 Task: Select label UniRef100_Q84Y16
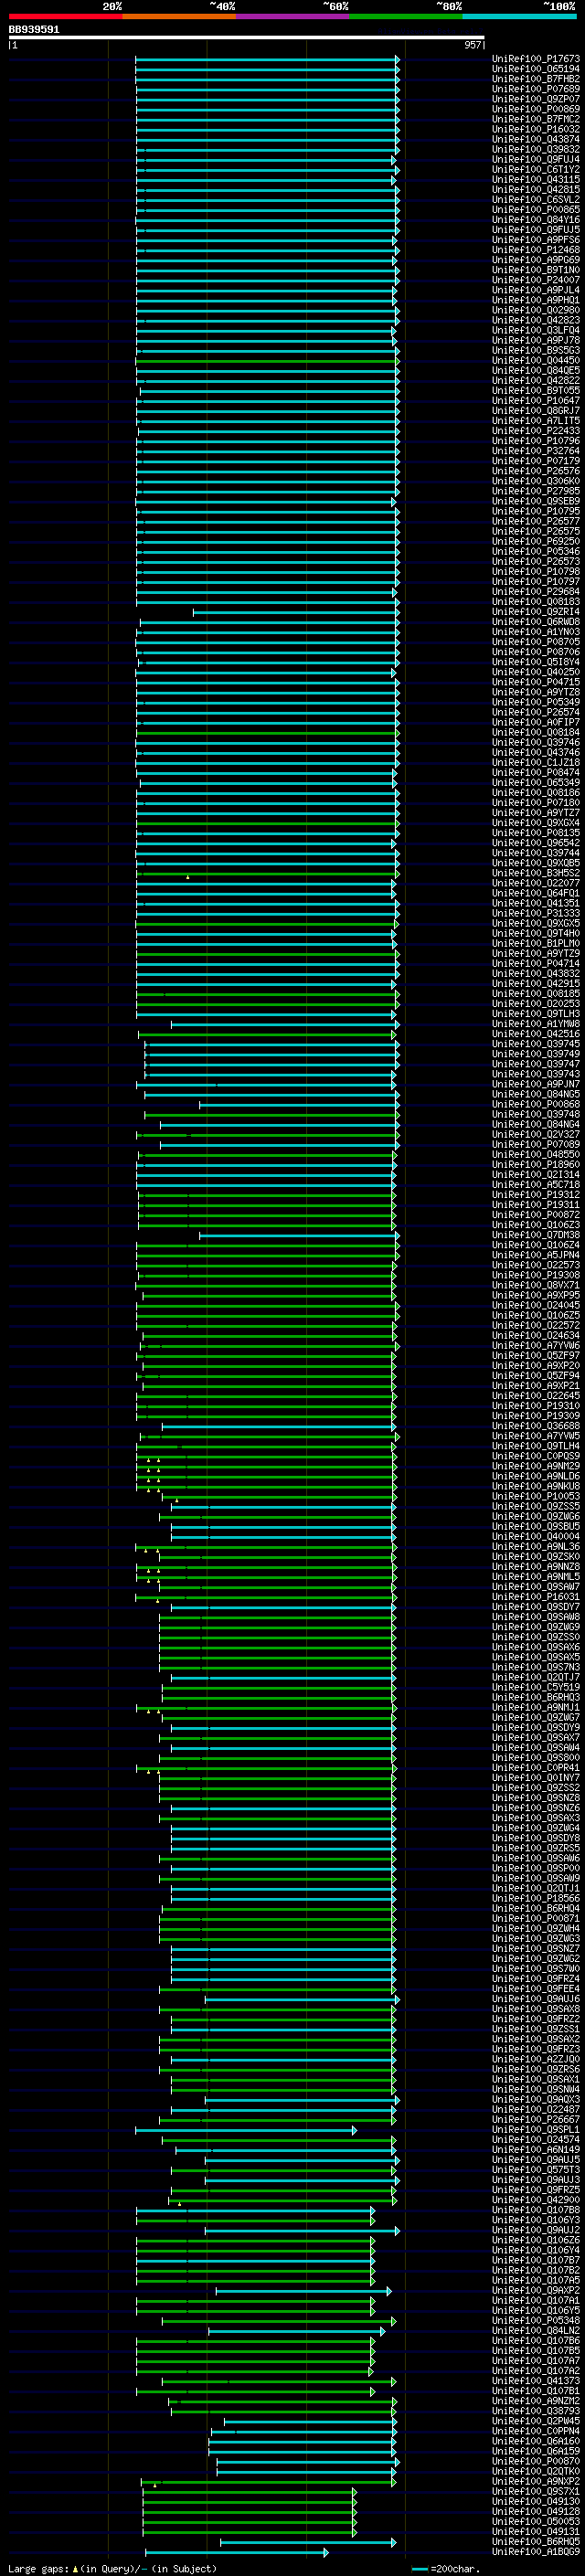click(x=536, y=219)
